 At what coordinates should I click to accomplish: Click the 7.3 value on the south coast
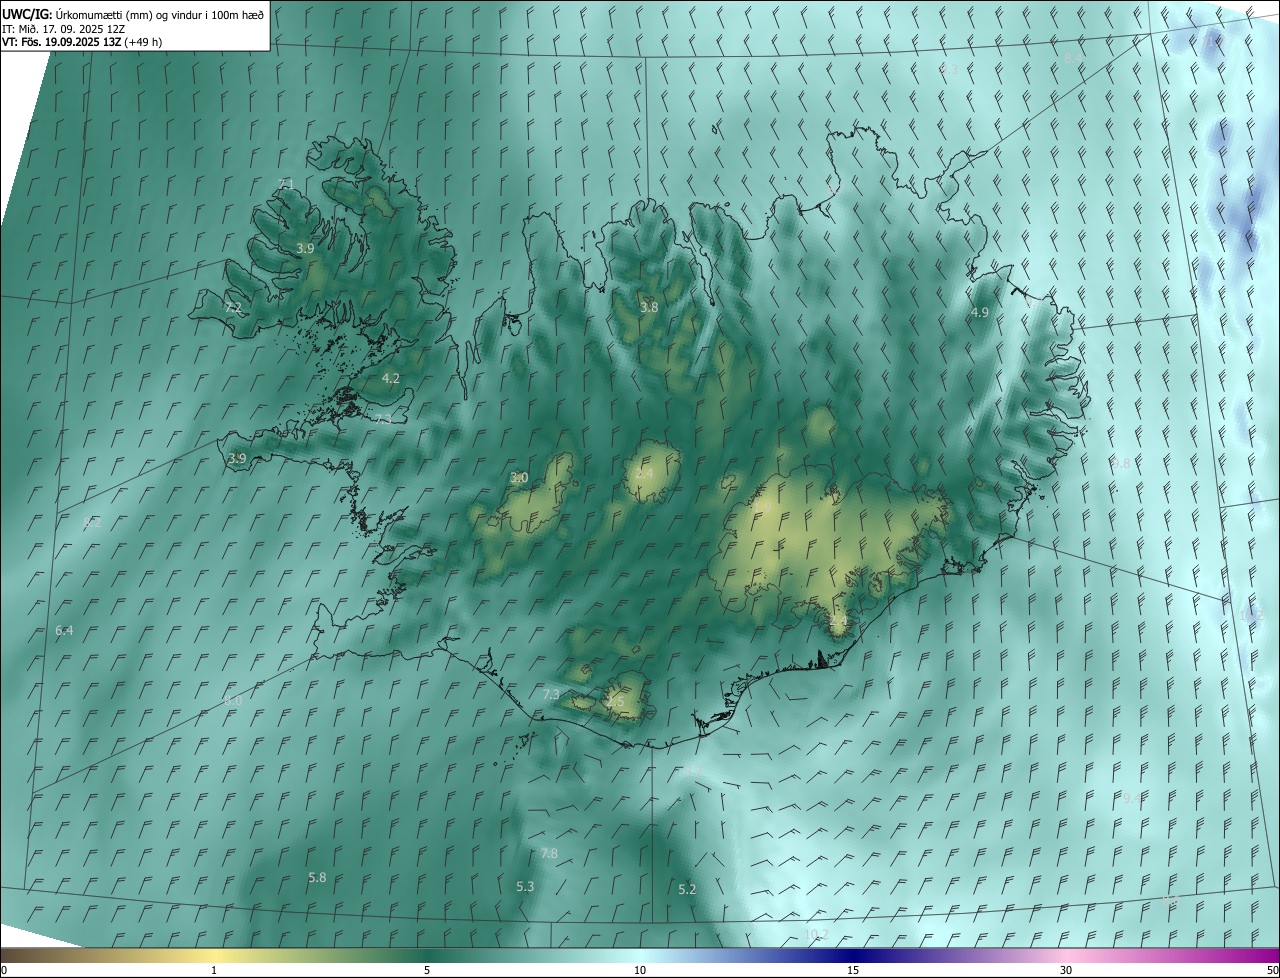coord(551,695)
